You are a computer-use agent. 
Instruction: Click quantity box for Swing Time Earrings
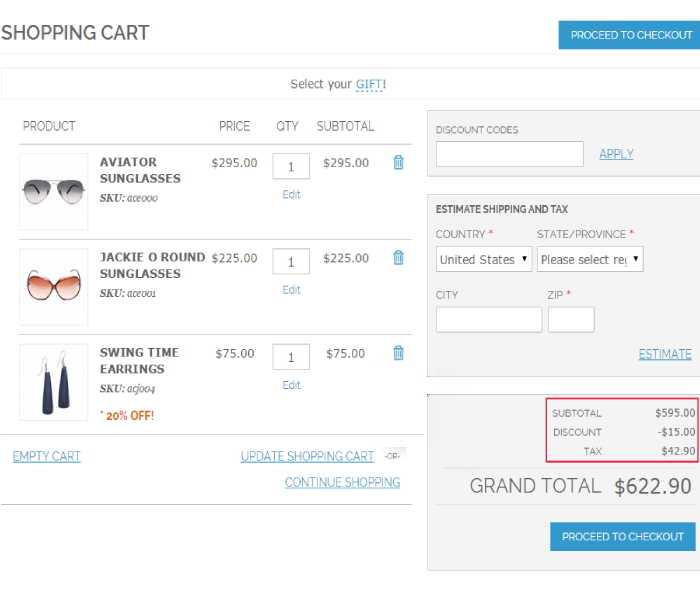pyautogui.click(x=291, y=357)
